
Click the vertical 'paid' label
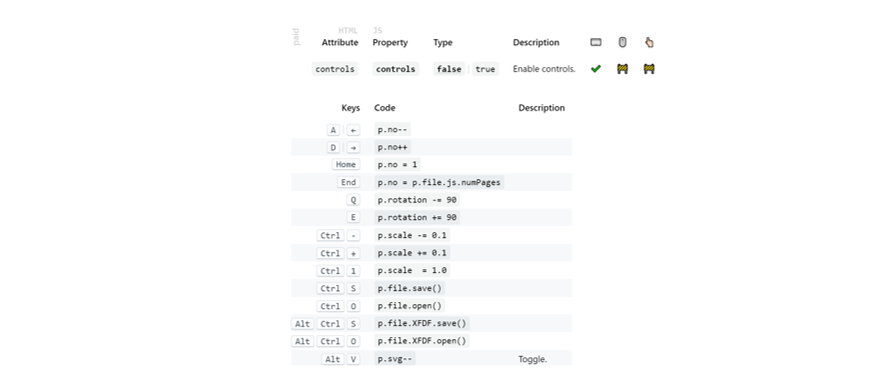click(x=296, y=37)
